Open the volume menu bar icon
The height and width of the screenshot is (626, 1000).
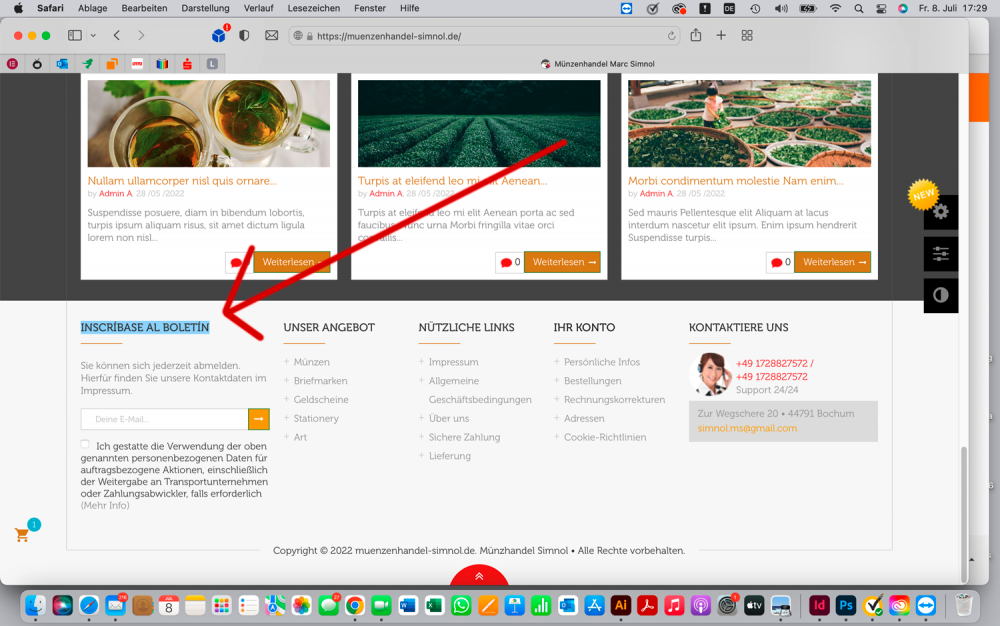point(781,8)
